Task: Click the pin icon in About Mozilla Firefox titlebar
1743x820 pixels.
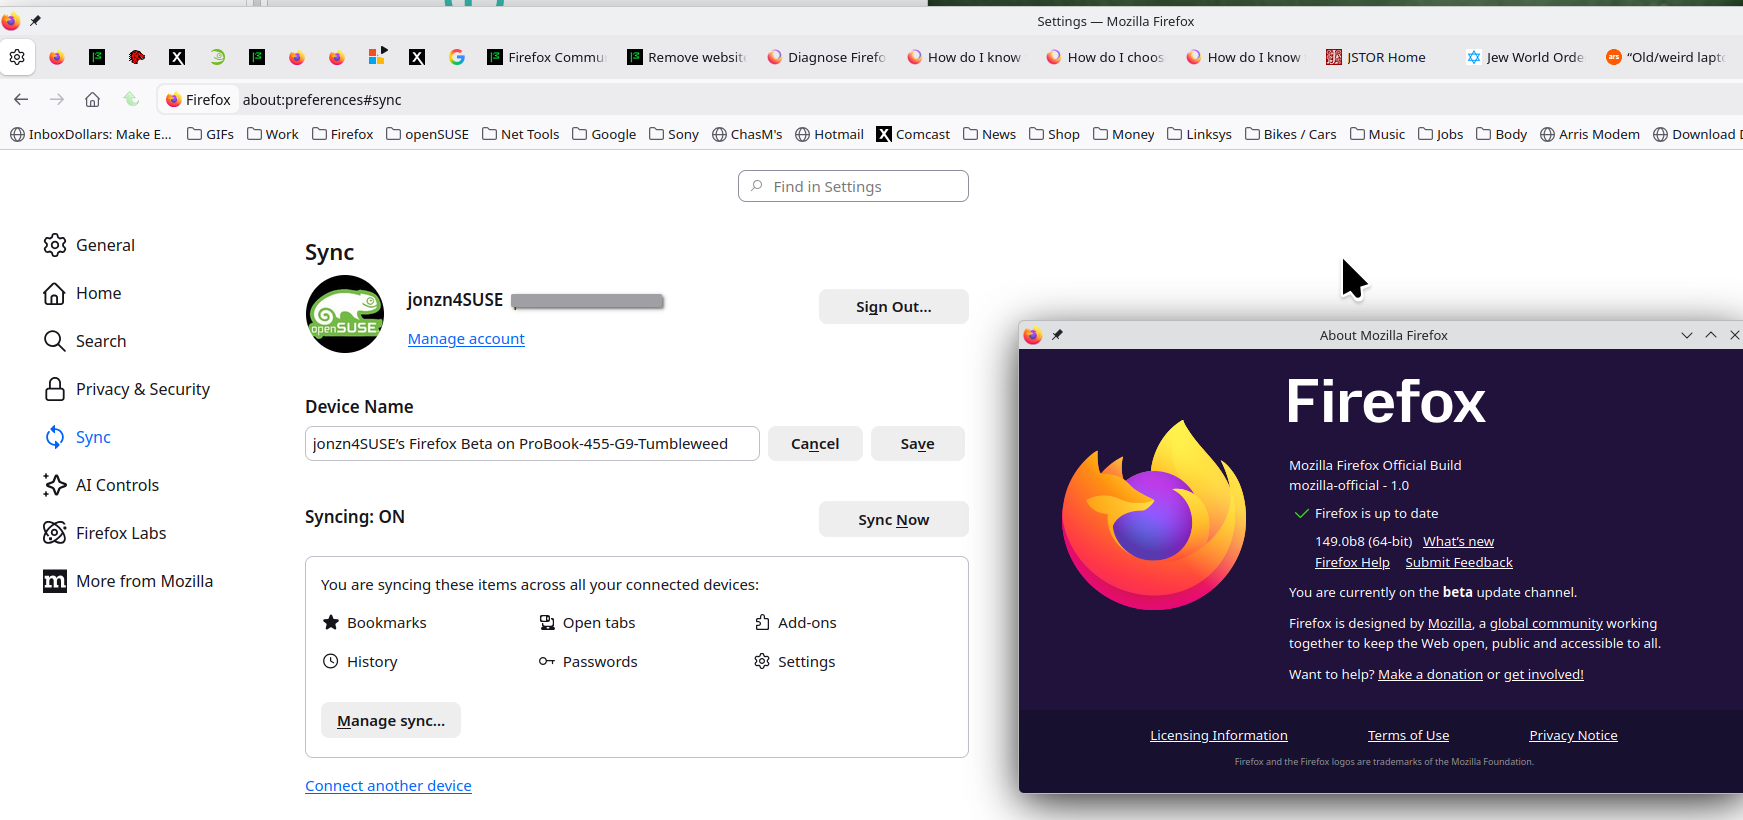Action: (x=1057, y=335)
